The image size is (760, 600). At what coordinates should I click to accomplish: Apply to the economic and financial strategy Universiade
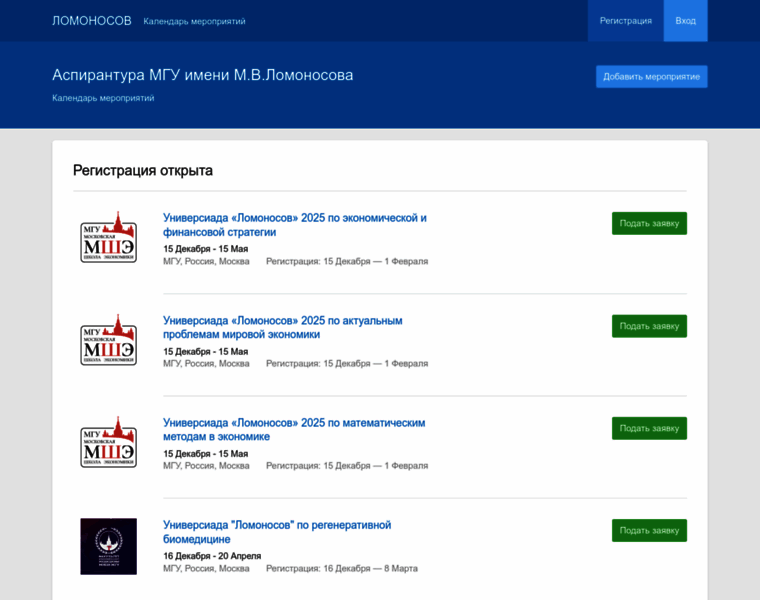[649, 223]
